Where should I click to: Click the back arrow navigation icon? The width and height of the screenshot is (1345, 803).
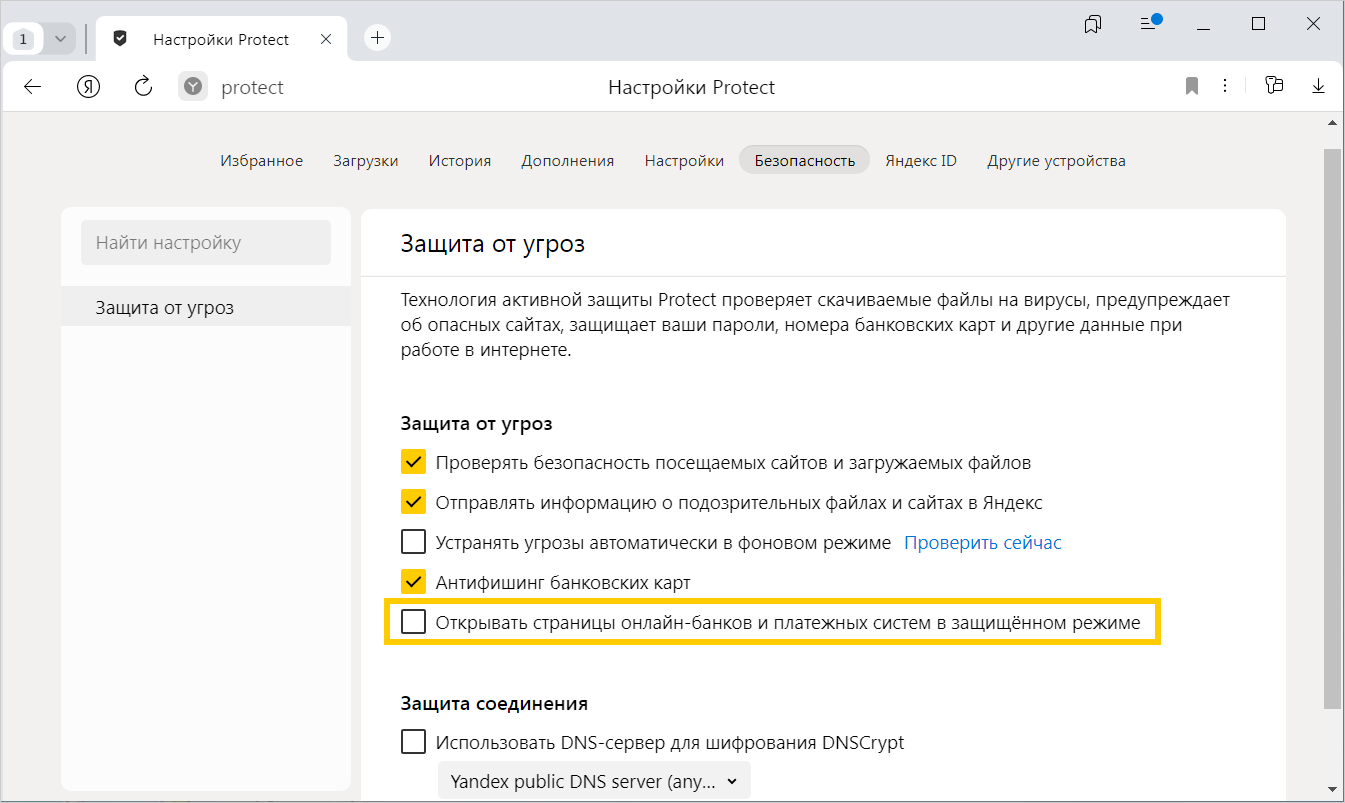pos(33,87)
